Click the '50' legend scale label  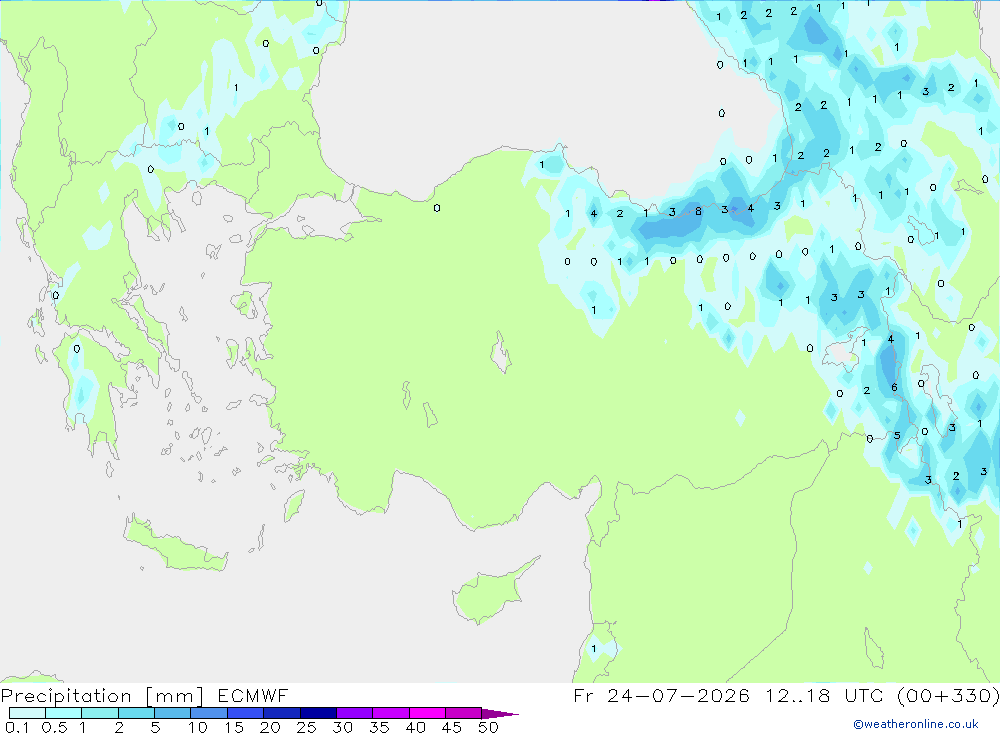[488, 727]
